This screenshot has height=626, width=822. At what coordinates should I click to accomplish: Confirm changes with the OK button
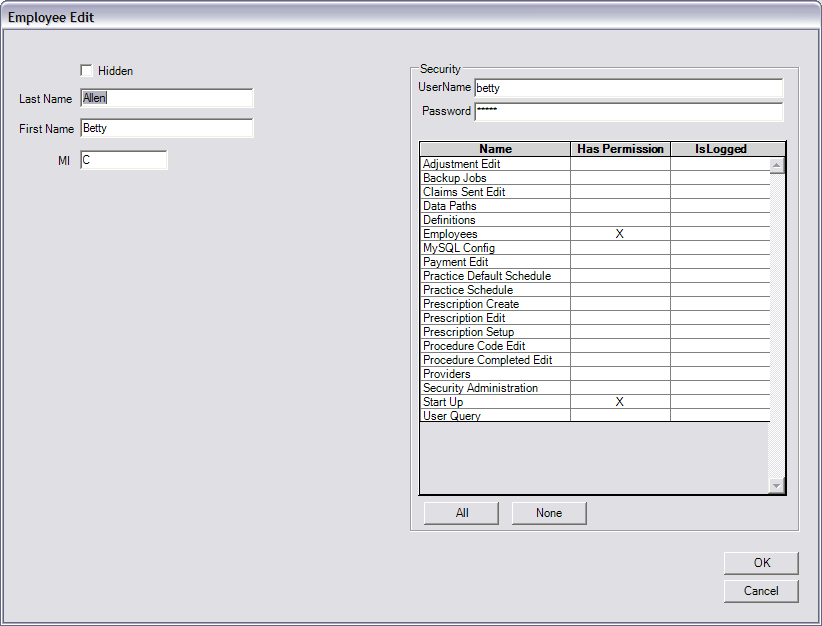761,563
